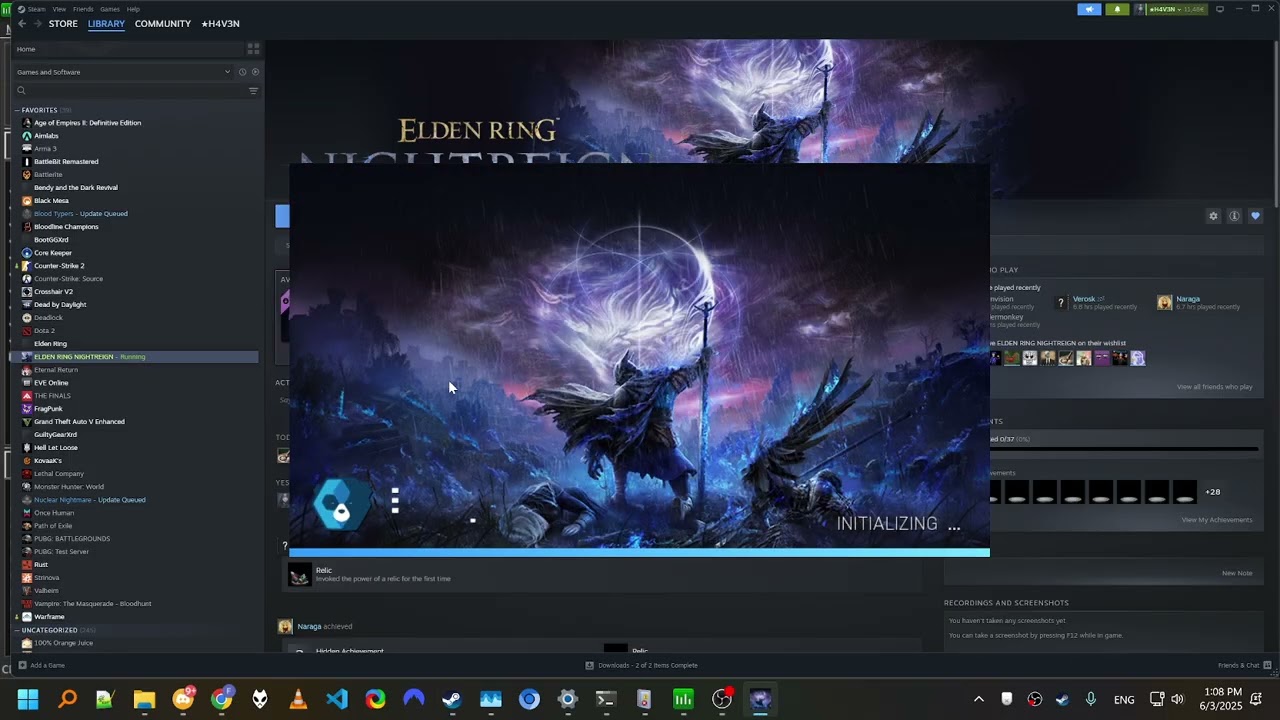
Task: Select Monster Hunter: World
Action: (69, 487)
